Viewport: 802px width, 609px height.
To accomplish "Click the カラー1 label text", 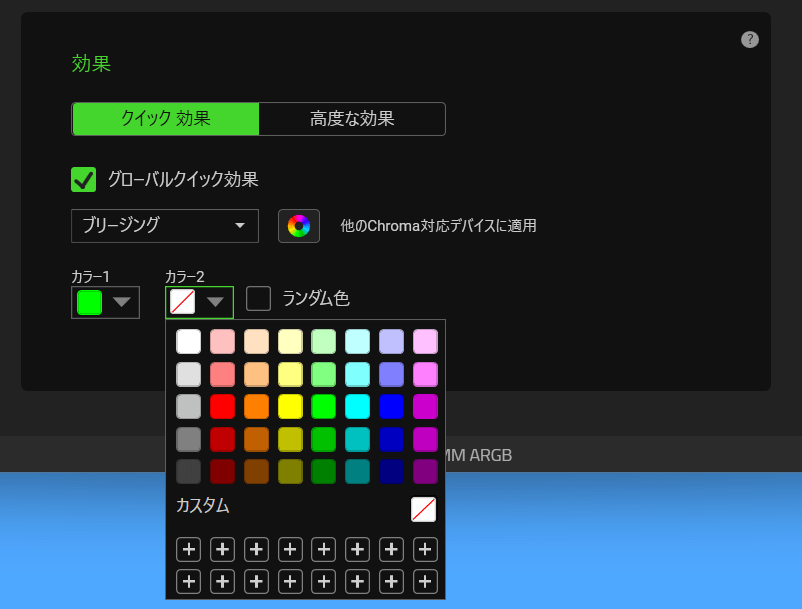I will point(91,277).
